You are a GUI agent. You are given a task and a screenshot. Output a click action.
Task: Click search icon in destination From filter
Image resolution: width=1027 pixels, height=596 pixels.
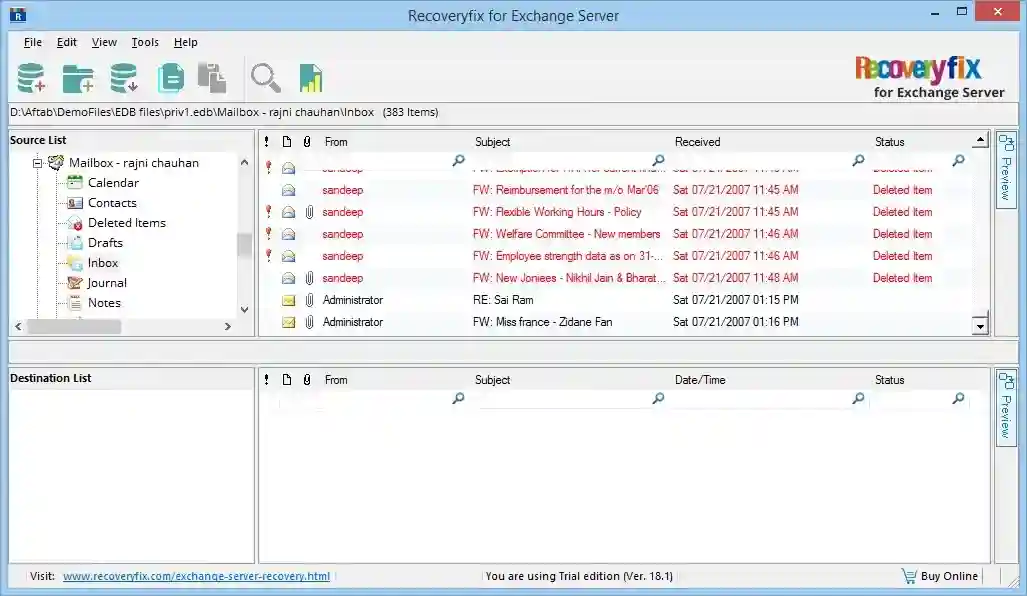tap(458, 398)
